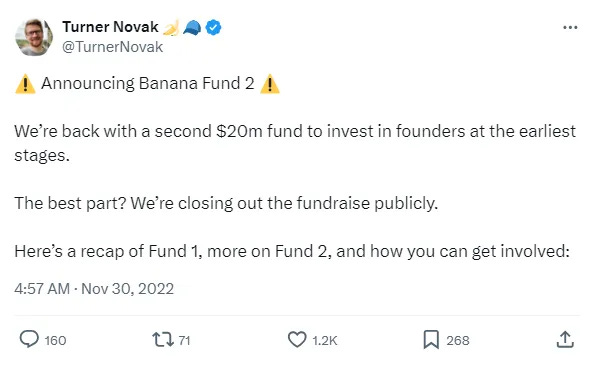Image resolution: width=596 pixels, height=370 pixels.
Task: Click the Turner Novak display name
Action: 110,27
